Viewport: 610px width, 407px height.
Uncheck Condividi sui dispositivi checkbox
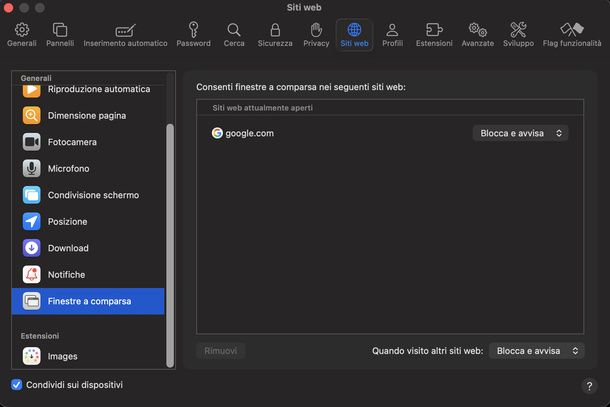(17, 384)
